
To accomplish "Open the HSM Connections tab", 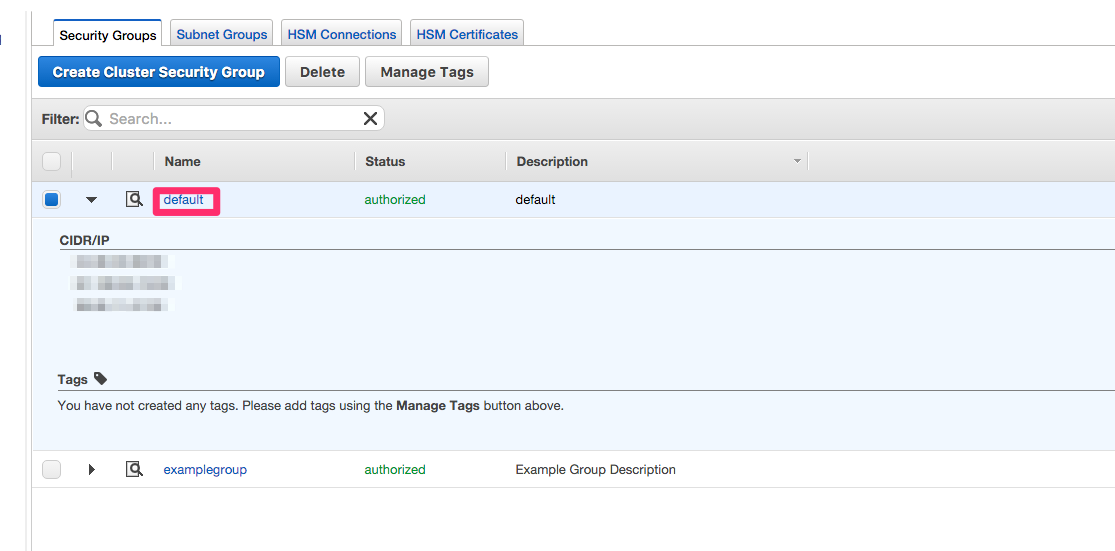I will (x=342, y=34).
